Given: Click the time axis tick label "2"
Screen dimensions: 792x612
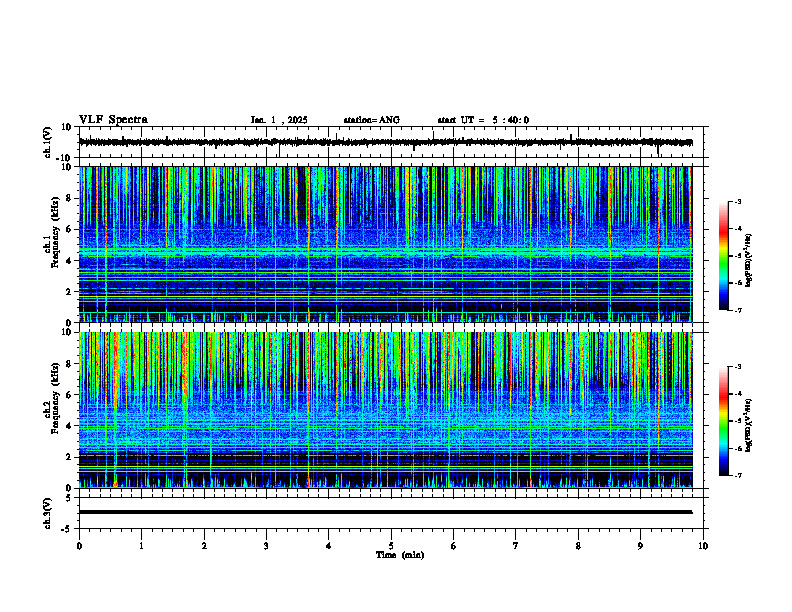Looking at the screenshot, I should click(204, 546).
